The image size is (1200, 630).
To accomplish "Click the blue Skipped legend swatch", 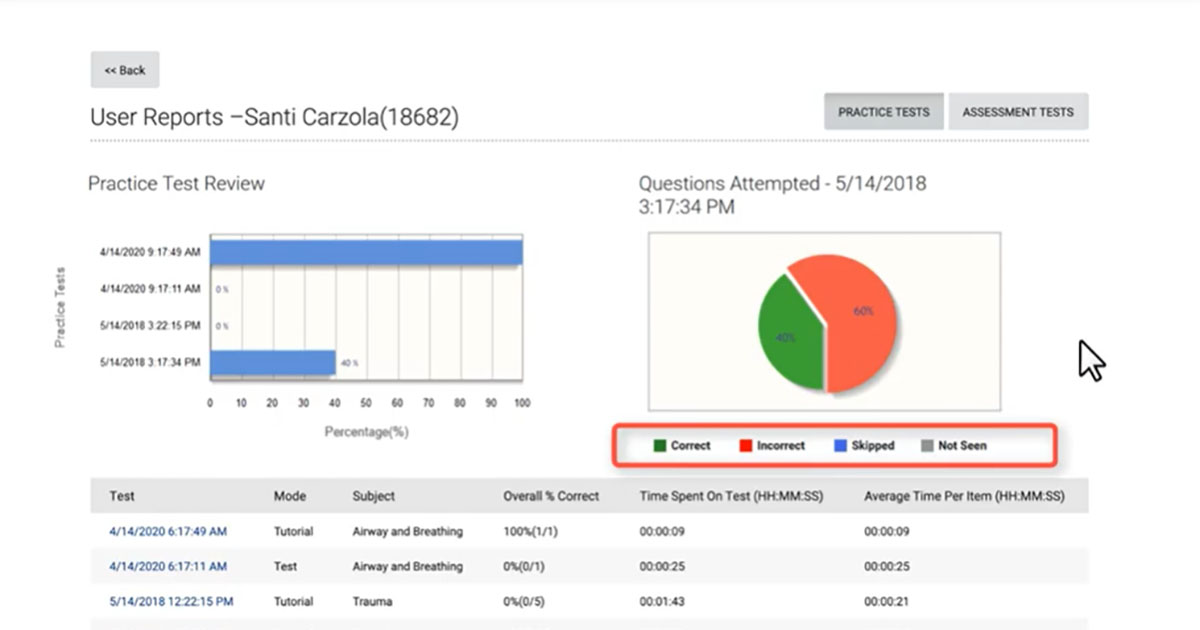I will 841,446.
